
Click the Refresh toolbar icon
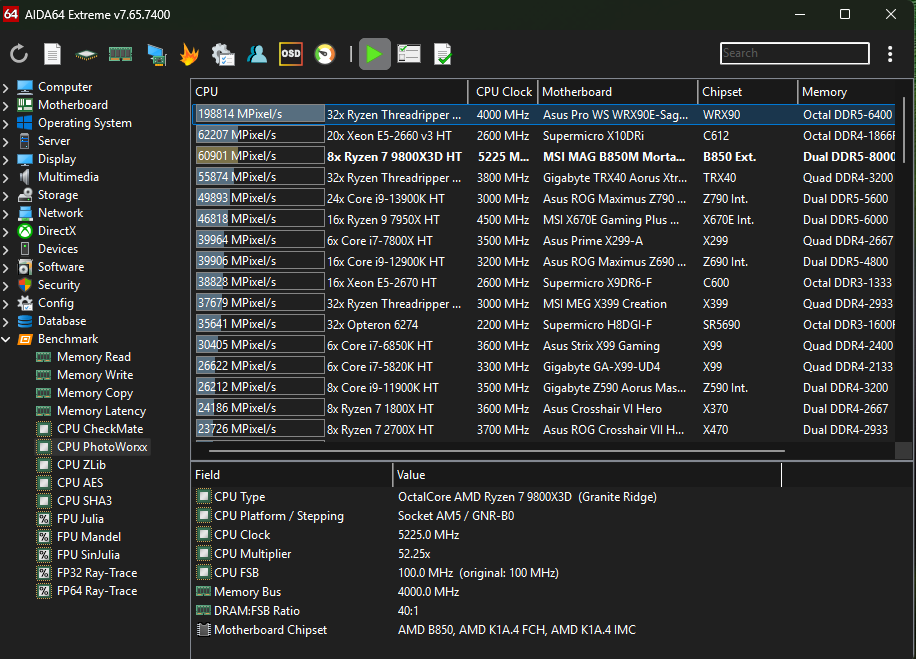click(19, 54)
